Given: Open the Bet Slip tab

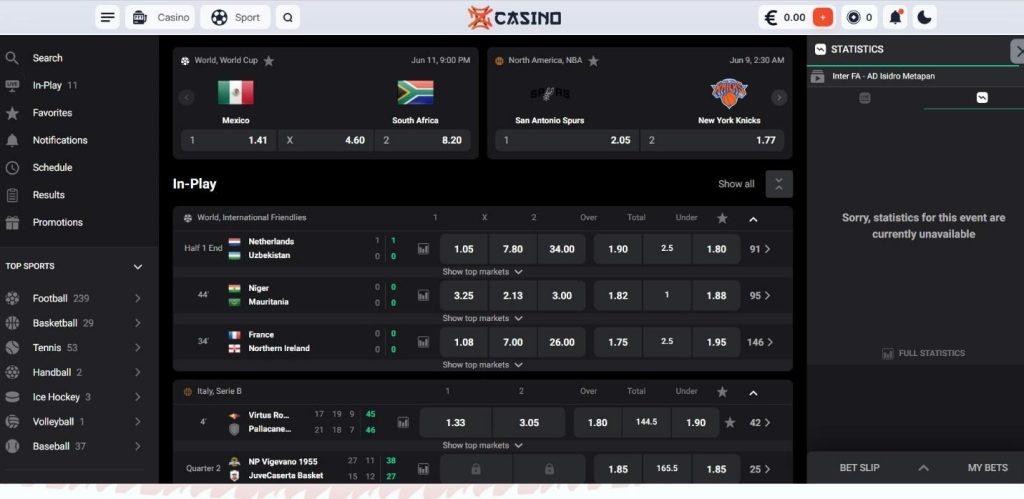Looking at the screenshot, I should [859, 468].
